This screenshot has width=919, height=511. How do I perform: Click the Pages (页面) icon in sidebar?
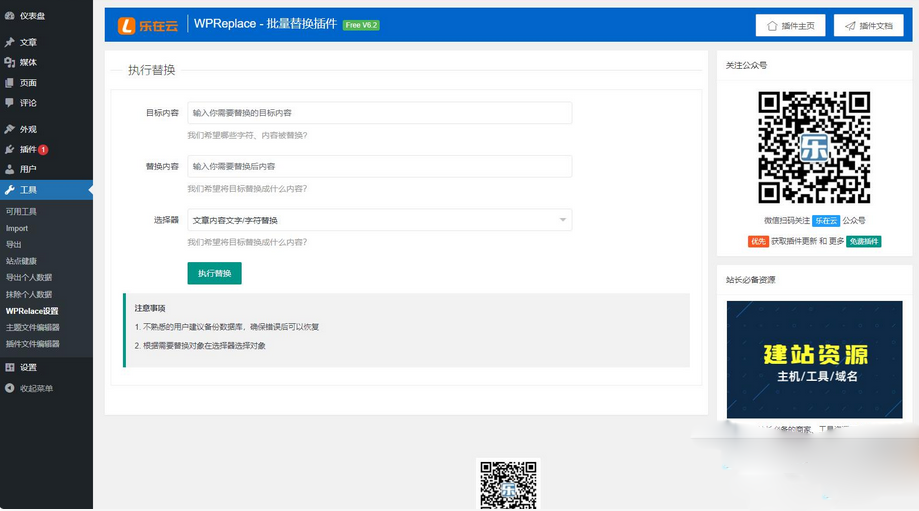[x=10, y=83]
